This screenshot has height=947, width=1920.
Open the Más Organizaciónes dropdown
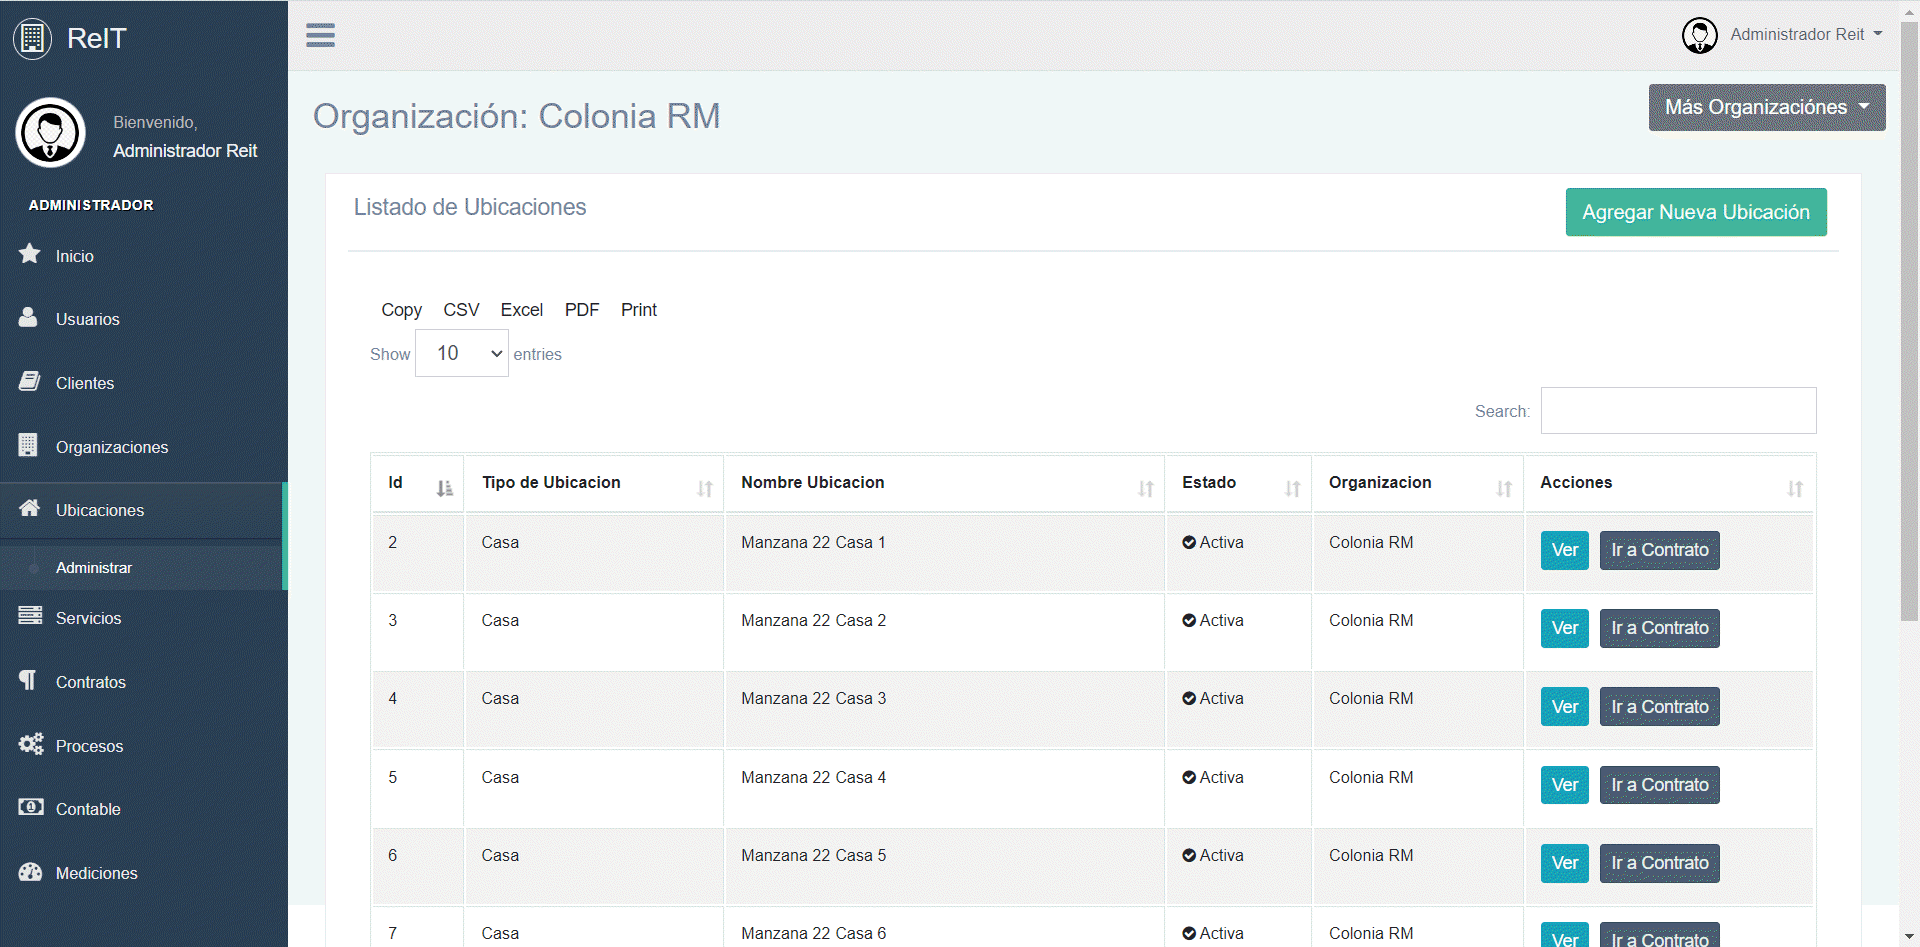pos(1766,107)
